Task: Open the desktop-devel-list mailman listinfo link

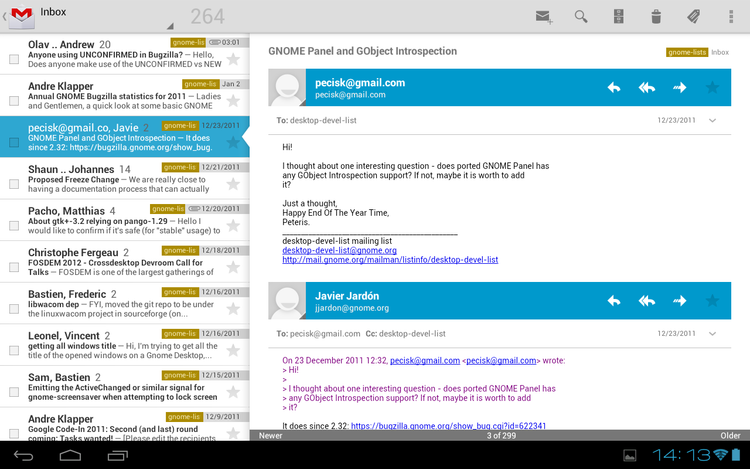Action: coord(390,260)
